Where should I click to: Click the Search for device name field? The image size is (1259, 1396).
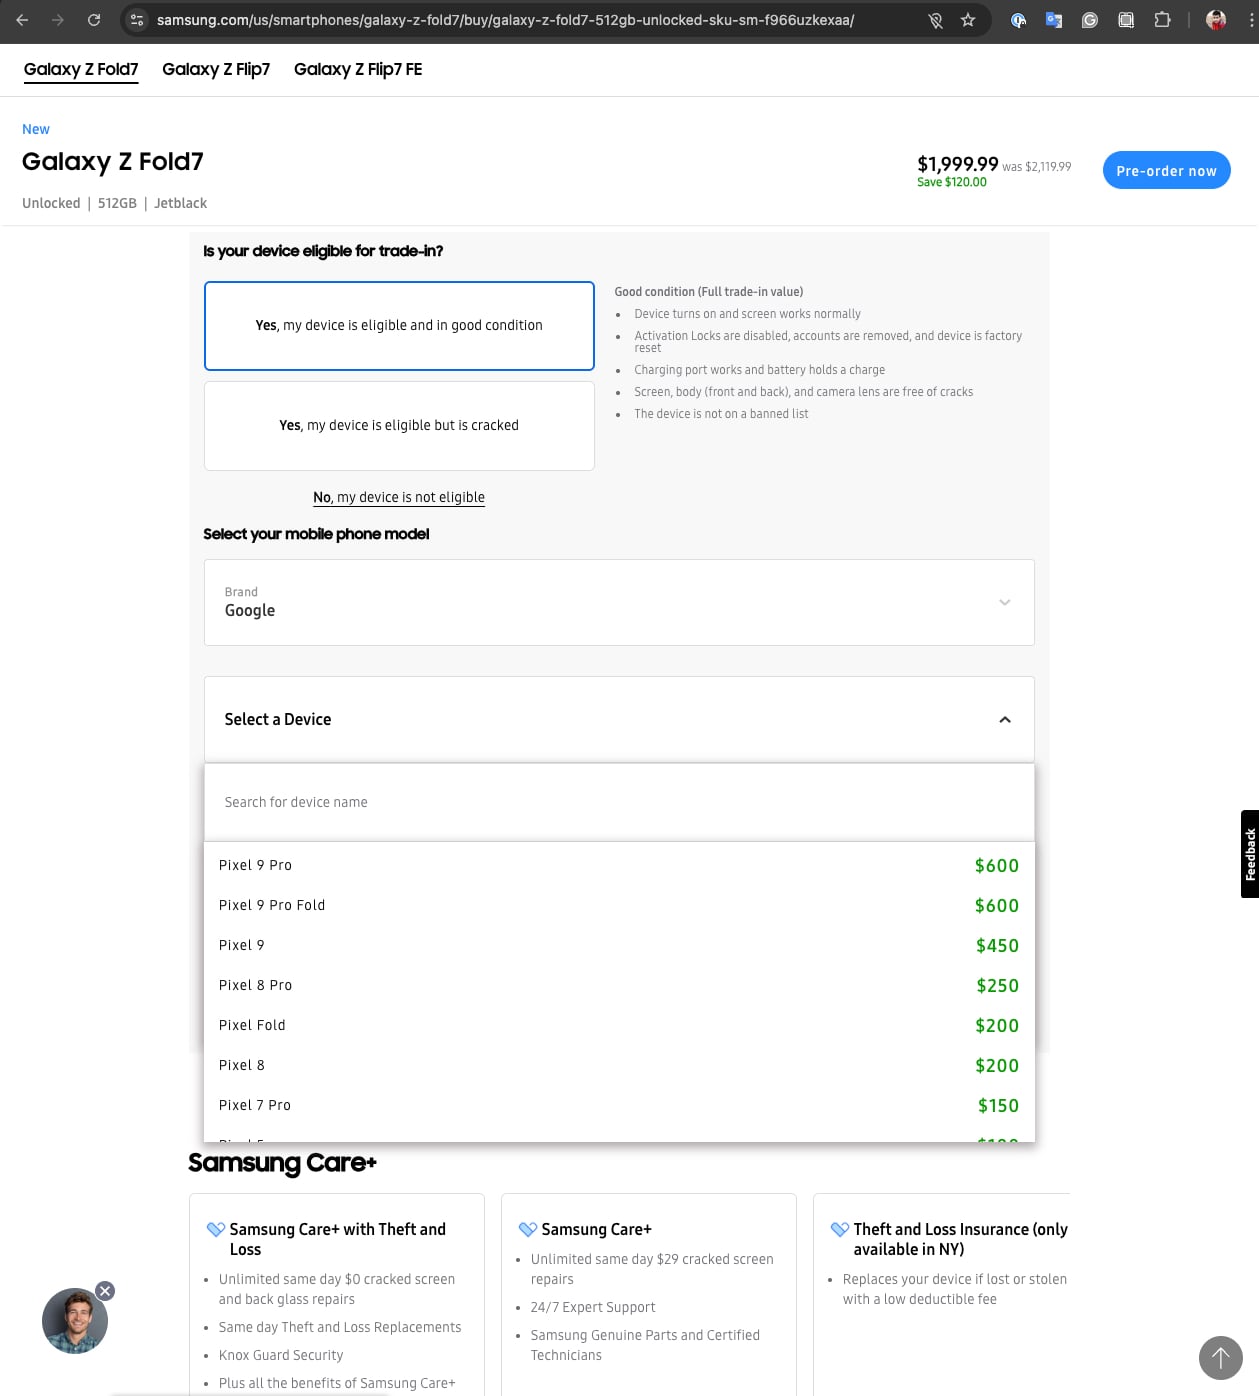click(x=619, y=802)
